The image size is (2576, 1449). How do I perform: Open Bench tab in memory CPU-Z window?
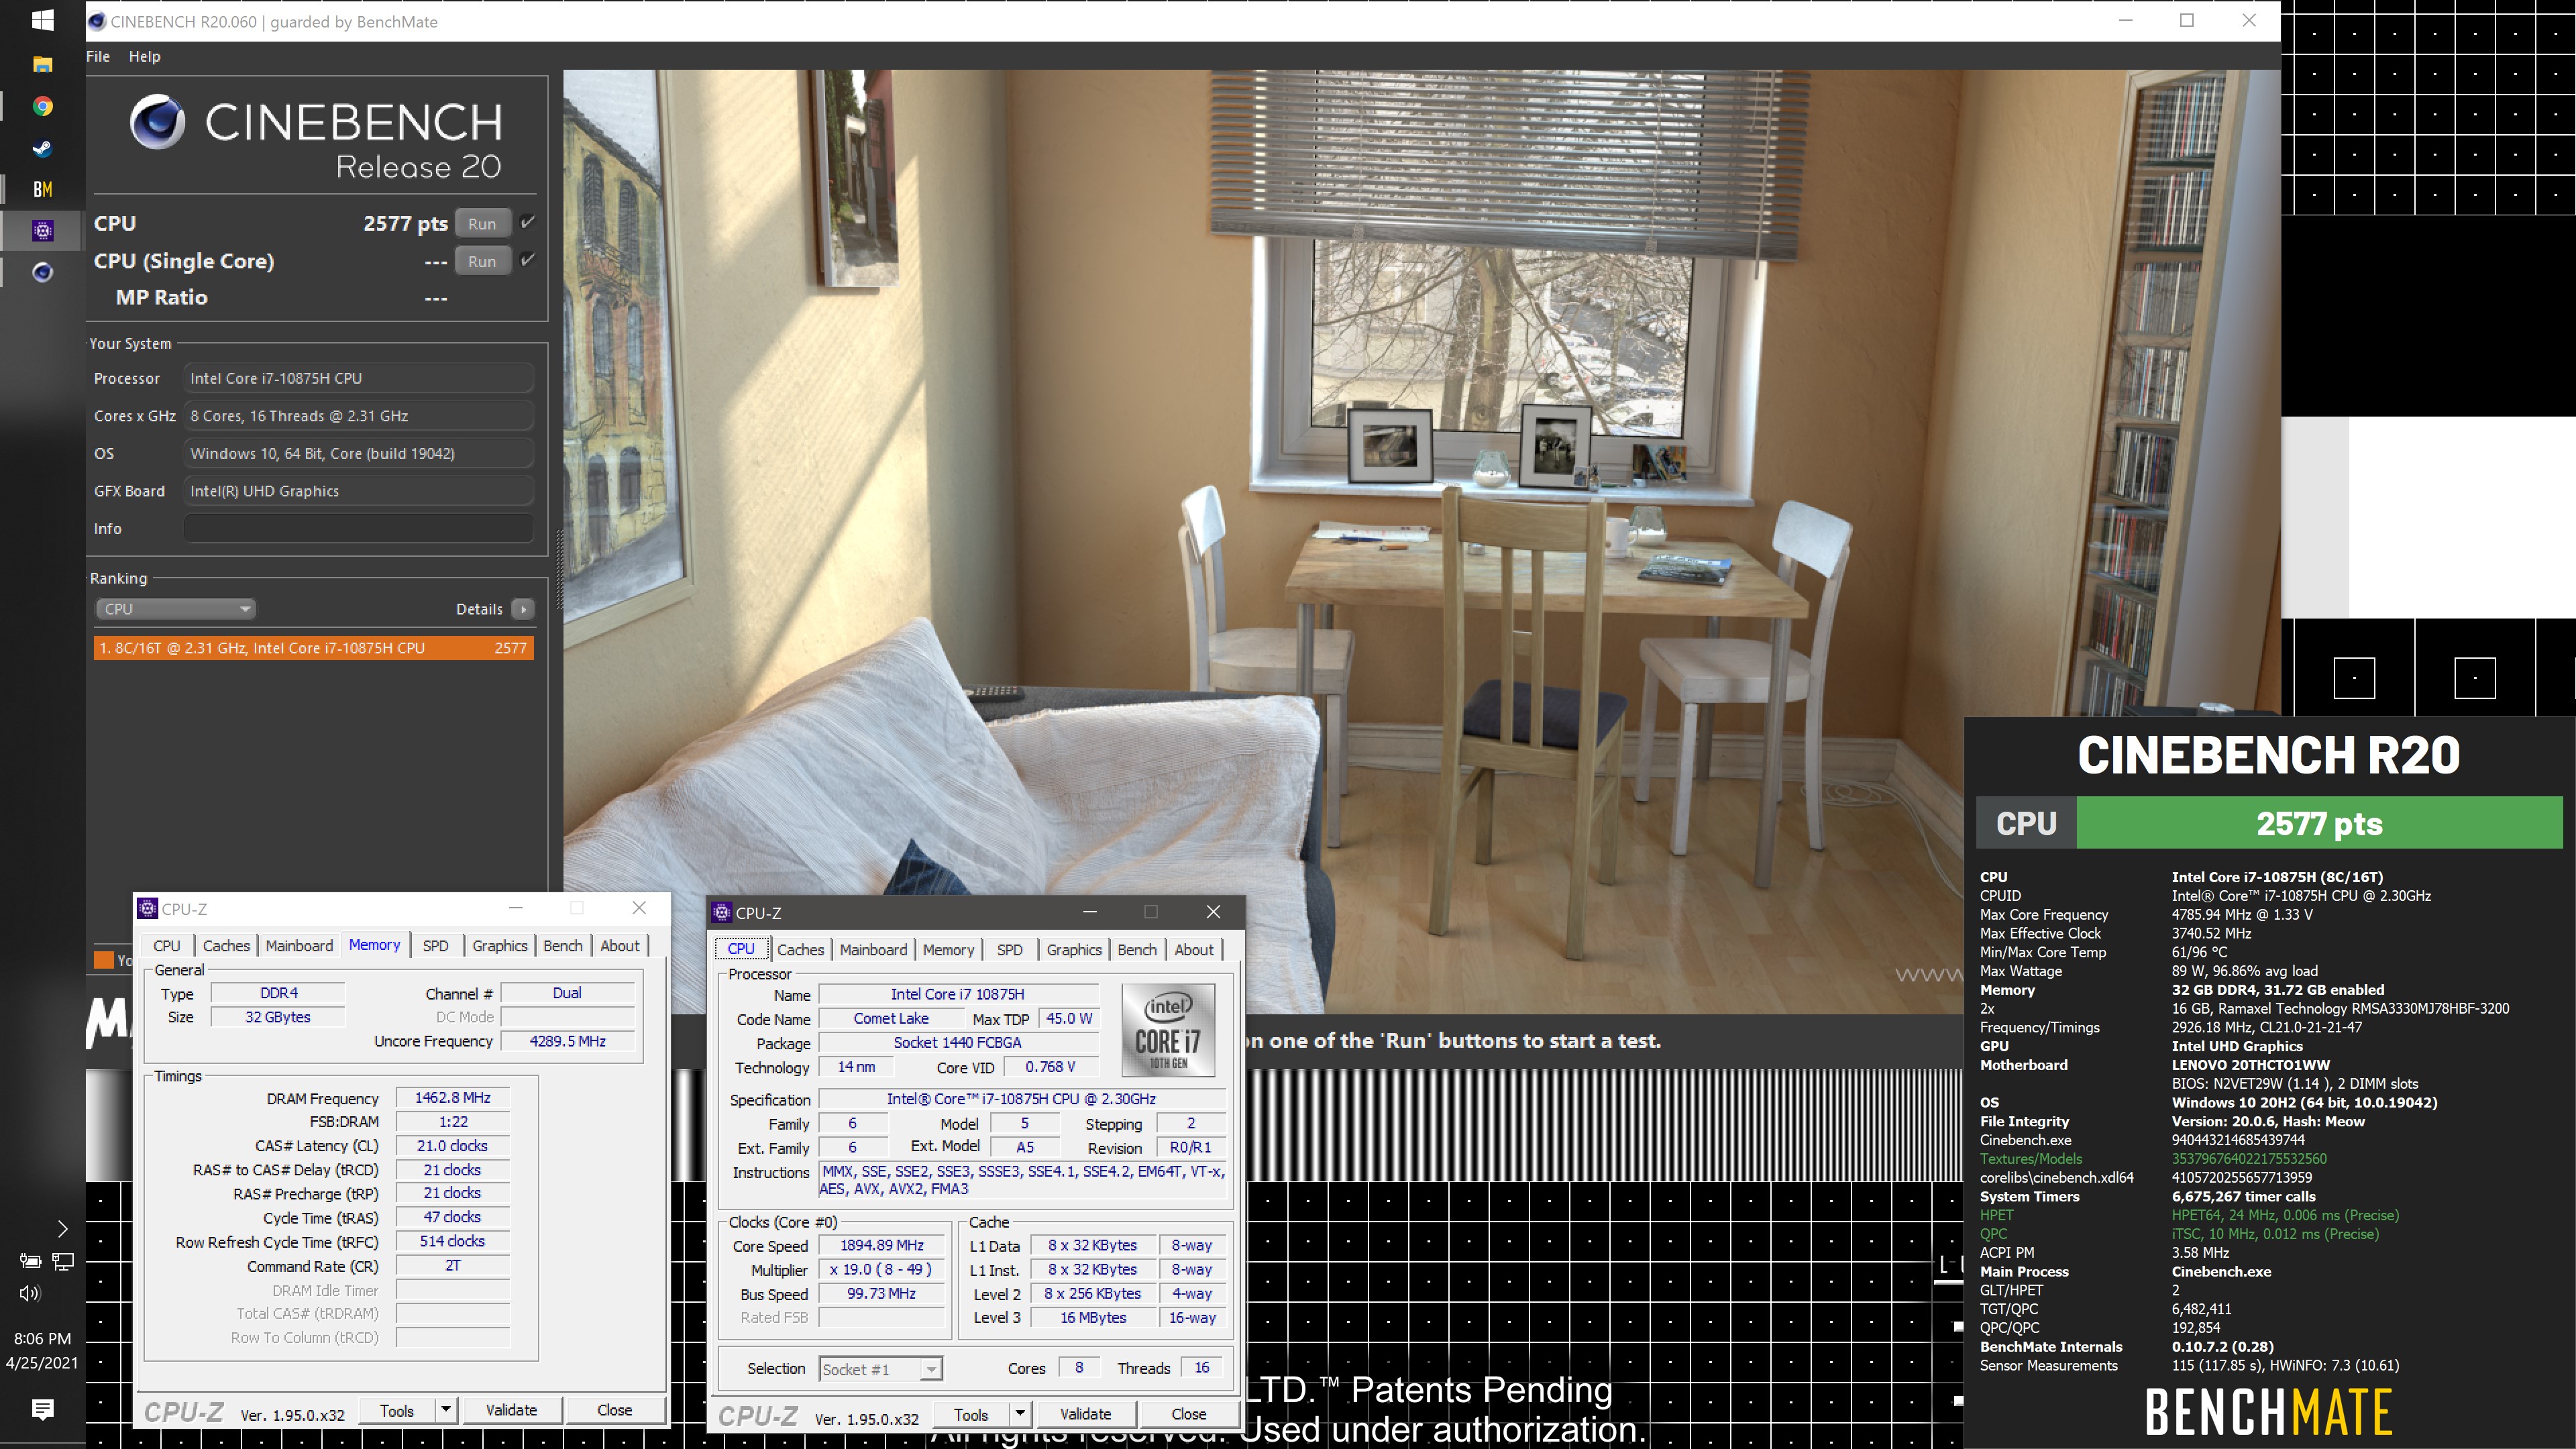coord(563,945)
